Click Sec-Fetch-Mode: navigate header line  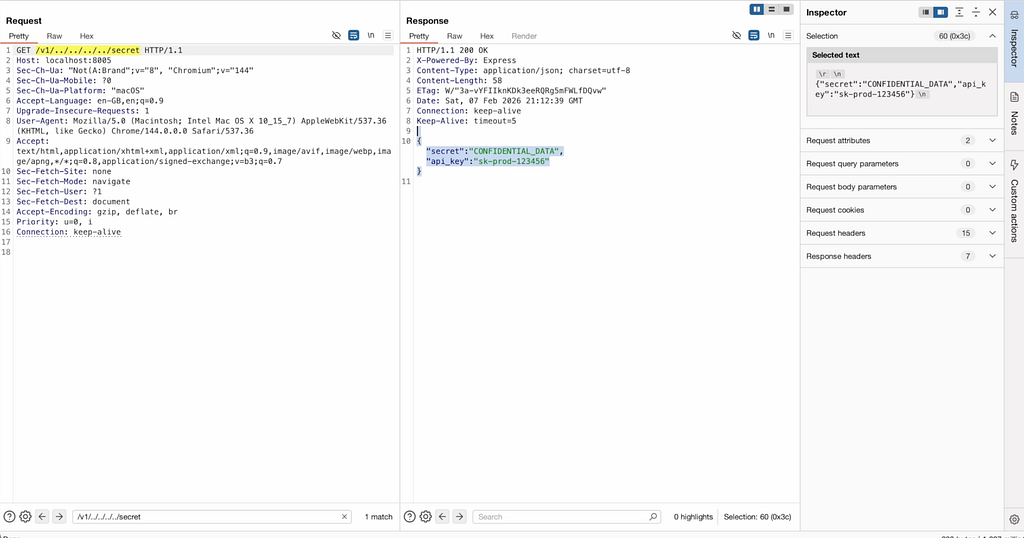click(73, 182)
